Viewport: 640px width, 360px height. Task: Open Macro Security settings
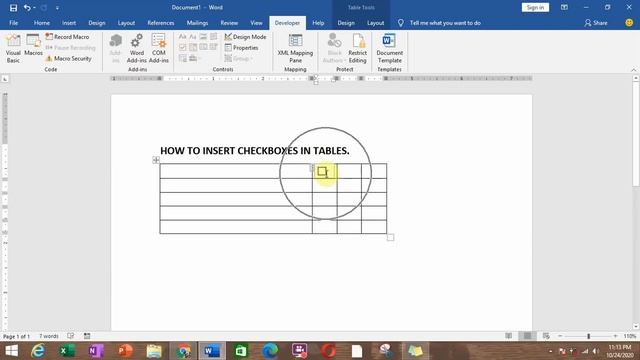tap(68, 58)
